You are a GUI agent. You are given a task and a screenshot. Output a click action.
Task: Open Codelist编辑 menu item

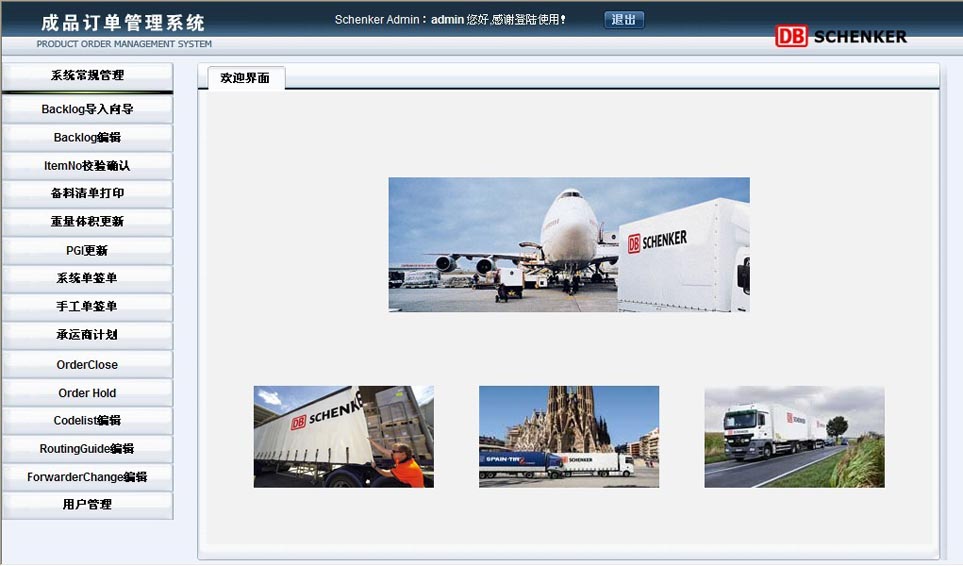[x=87, y=421]
